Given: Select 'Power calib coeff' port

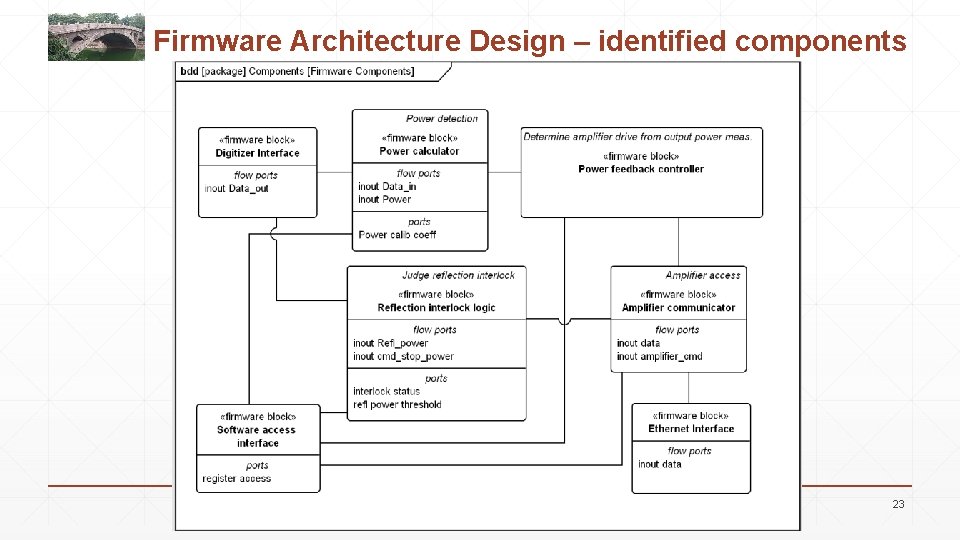Looking at the screenshot, I should (x=397, y=234).
